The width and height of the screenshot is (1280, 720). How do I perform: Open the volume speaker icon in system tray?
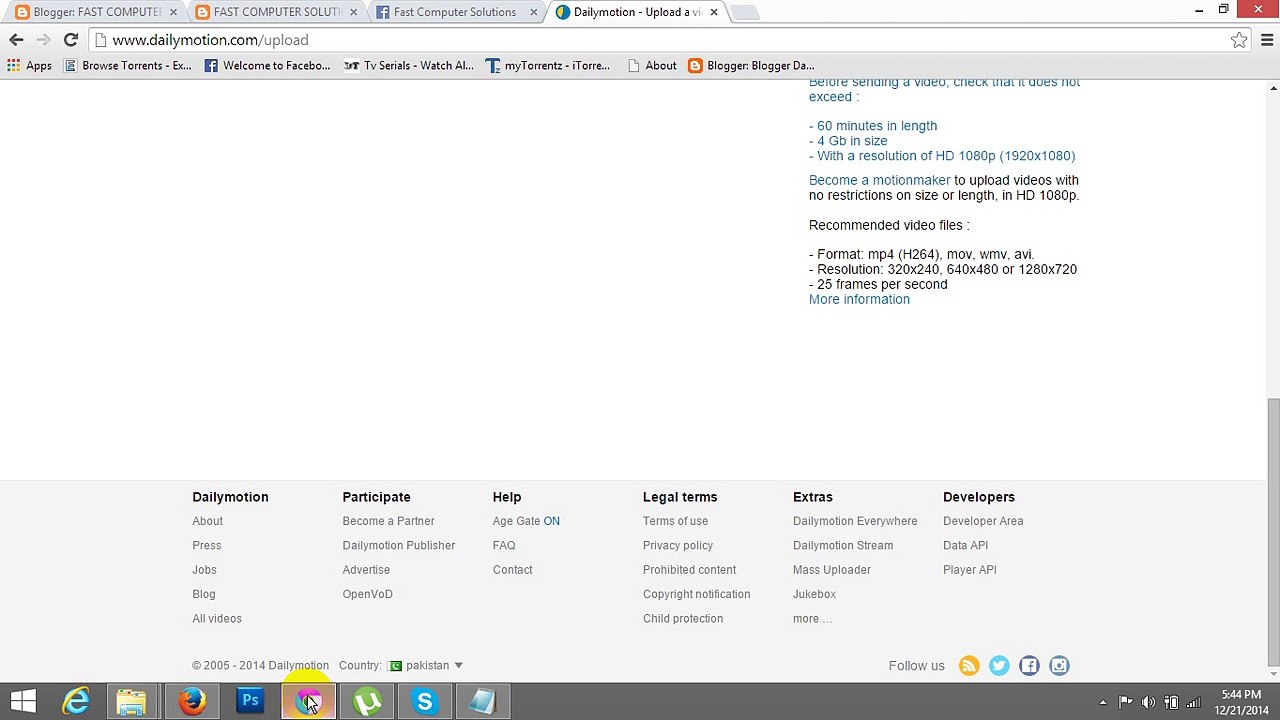1148,702
